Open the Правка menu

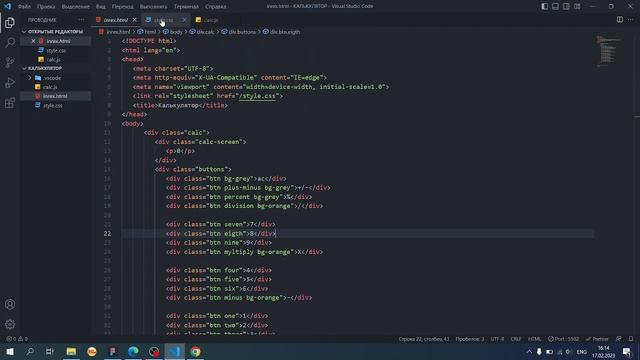pos(46,7)
